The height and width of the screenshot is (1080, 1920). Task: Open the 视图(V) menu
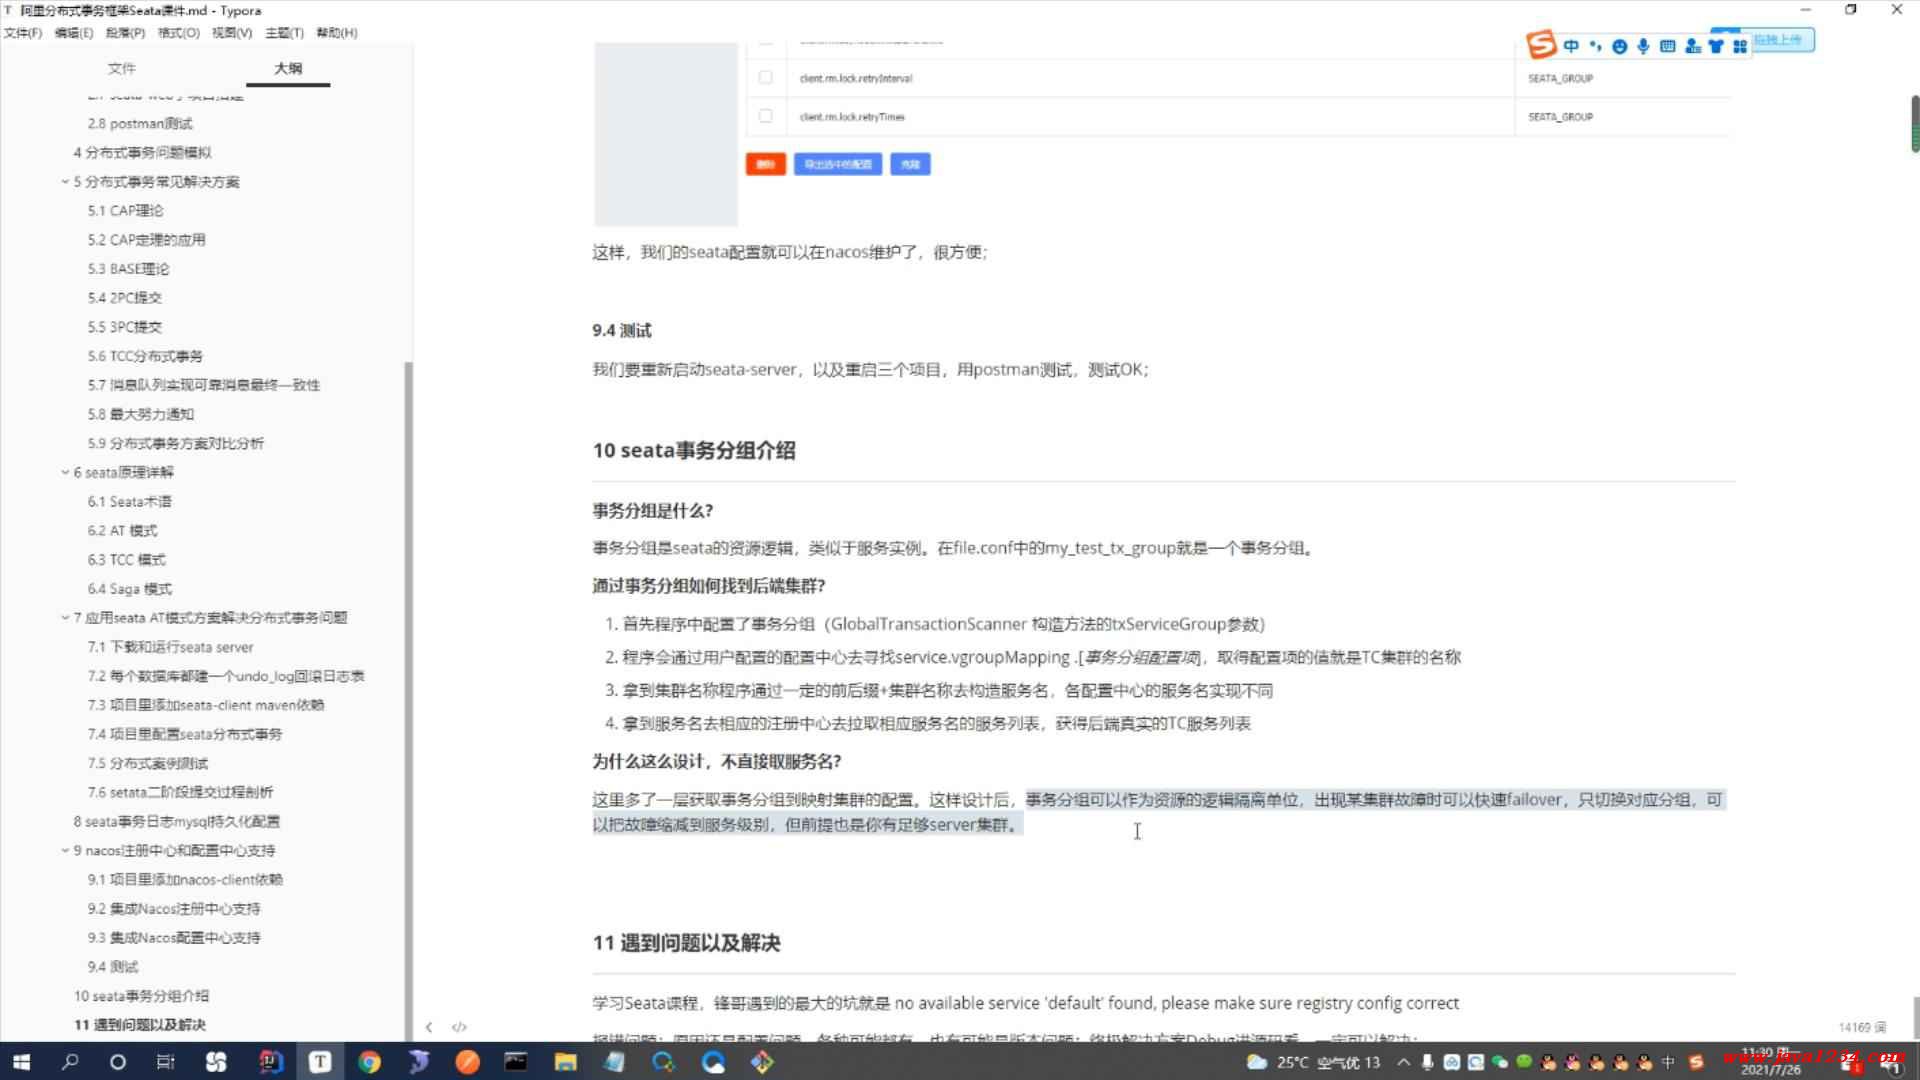(x=232, y=33)
